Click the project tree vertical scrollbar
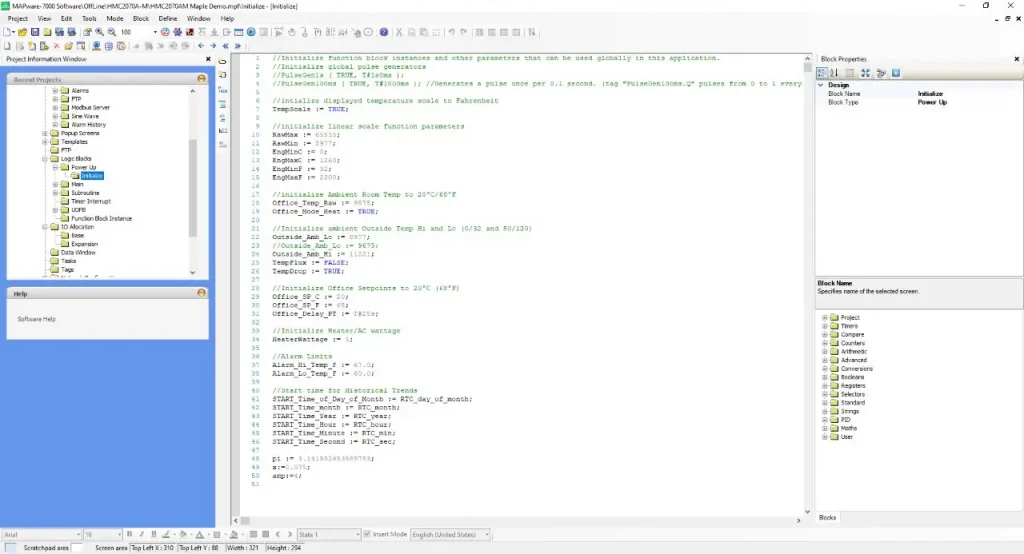This screenshot has width=1024, height=554. coord(193,182)
